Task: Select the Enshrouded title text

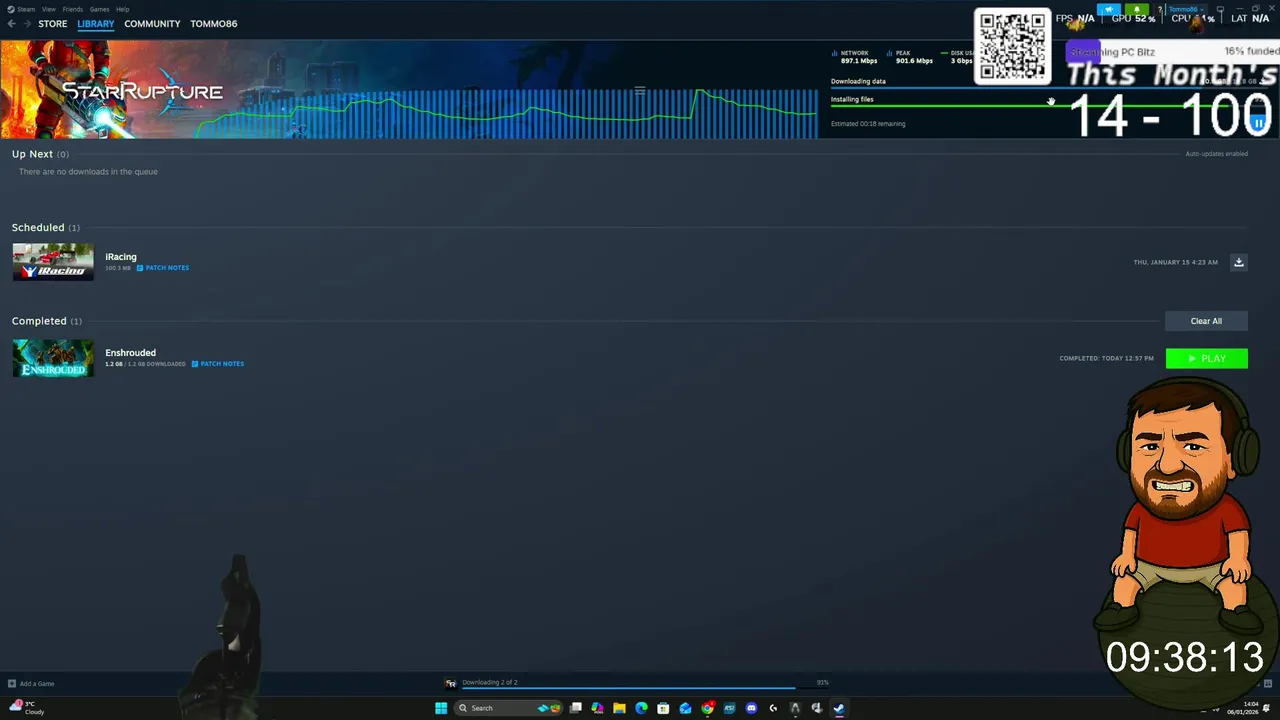Action: pyautogui.click(x=130, y=353)
